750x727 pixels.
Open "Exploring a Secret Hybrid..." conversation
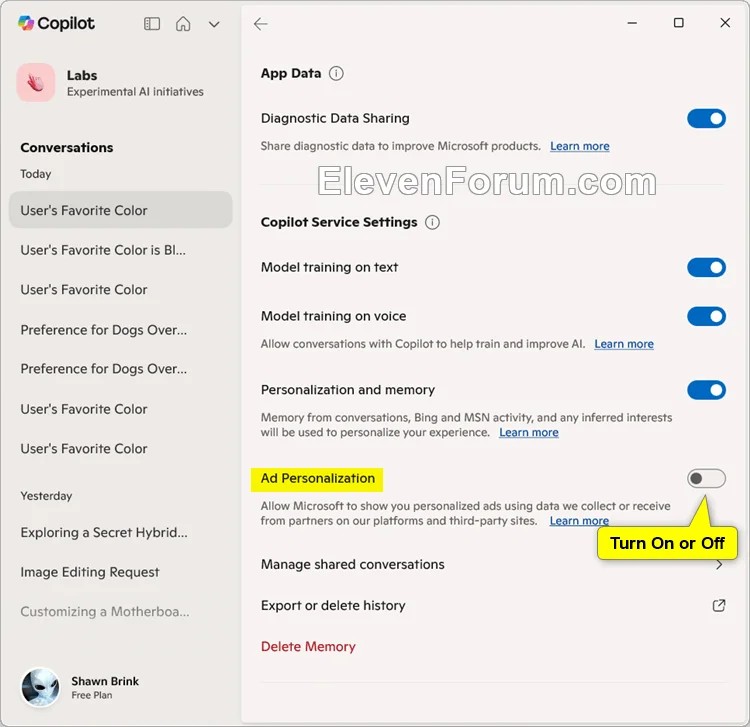(104, 532)
